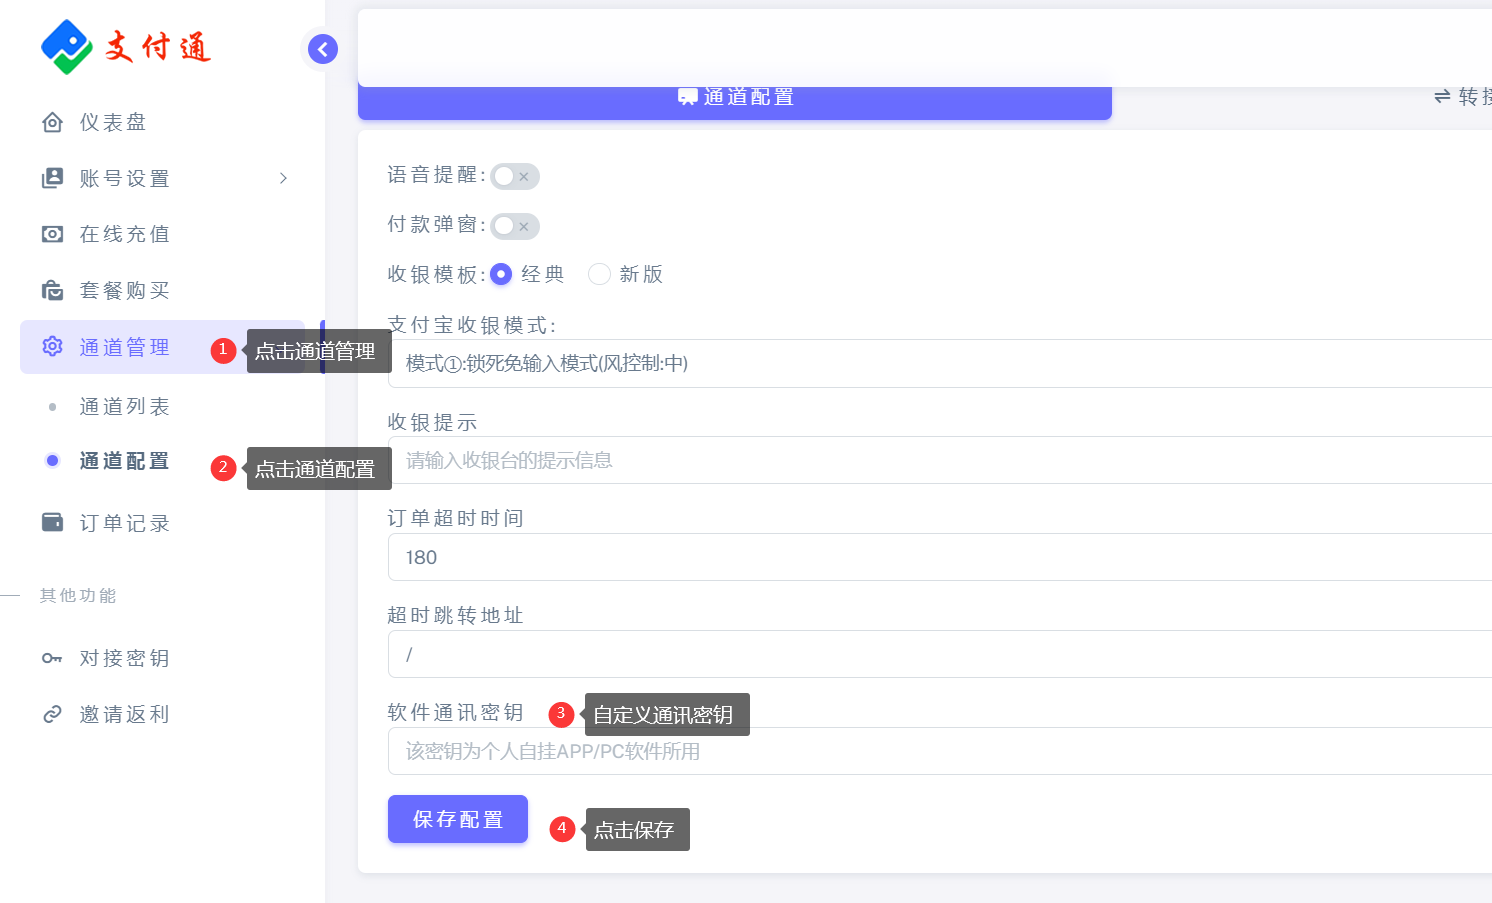
Task: Click the 保存配置 button
Action: click(x=457, y=819)
